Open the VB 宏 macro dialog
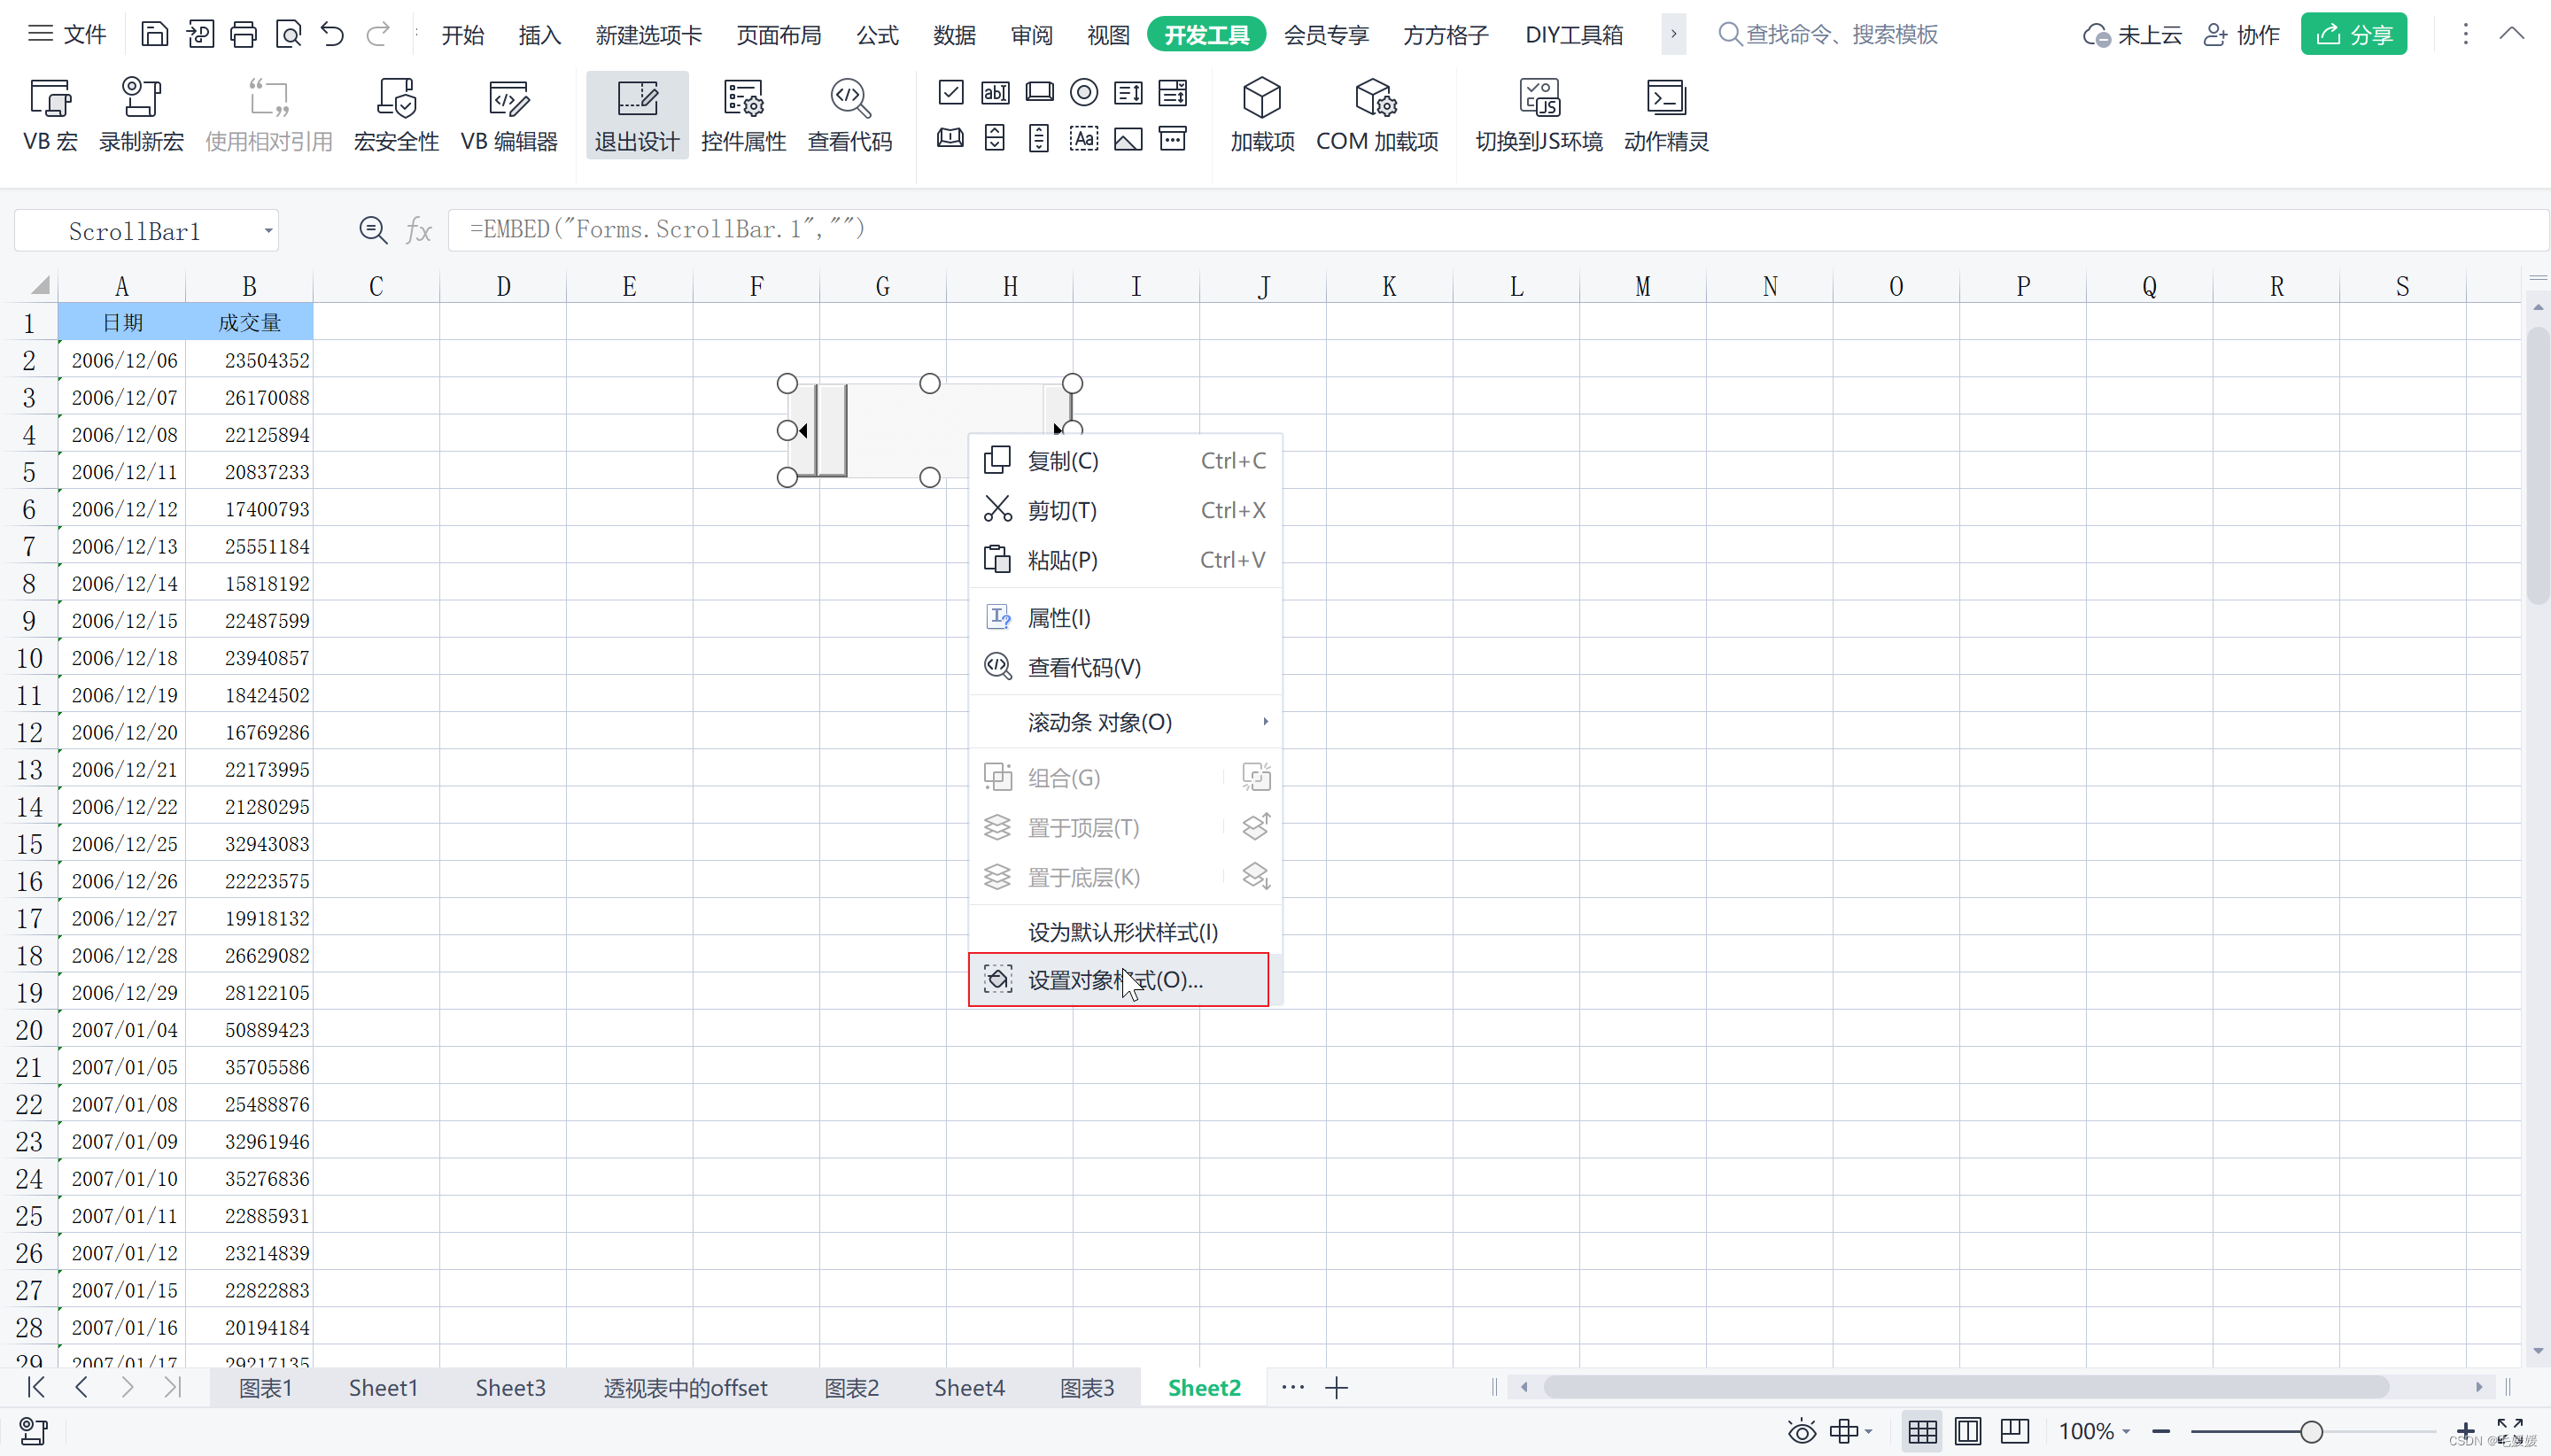This screenshot has width=2551, height=1456. coord(50,115)
